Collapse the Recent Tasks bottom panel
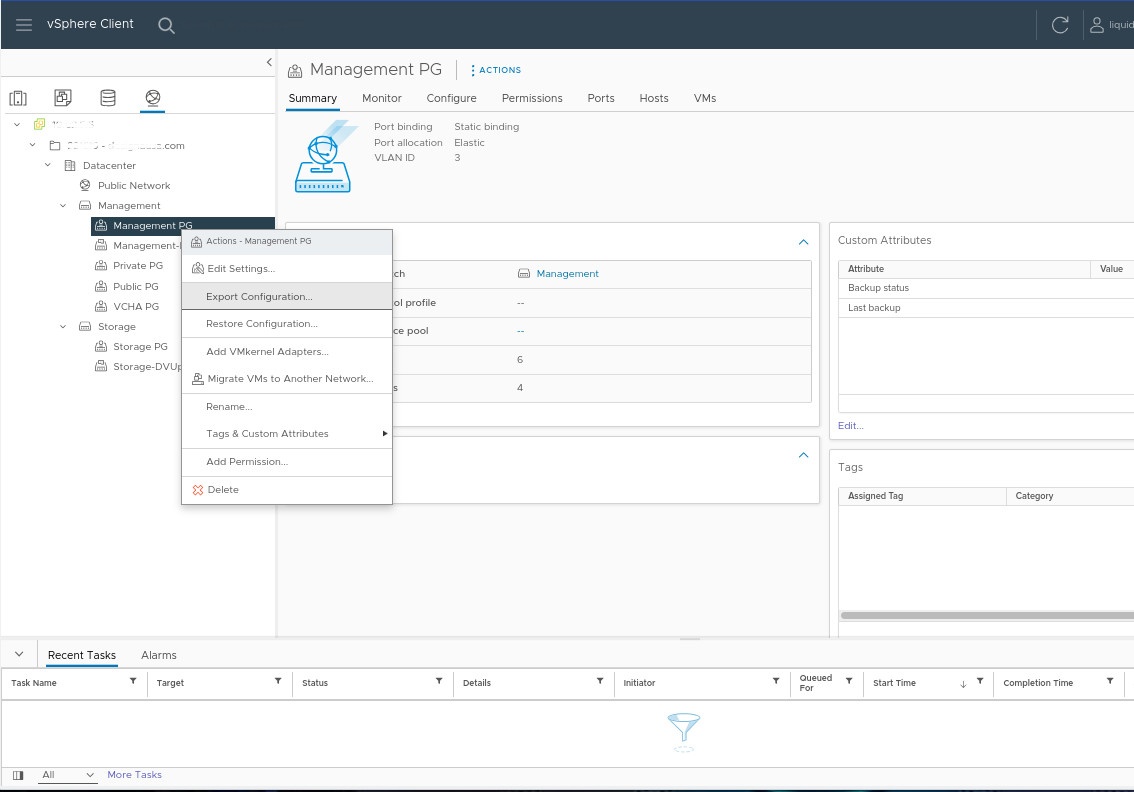 [x=18, y=654]
